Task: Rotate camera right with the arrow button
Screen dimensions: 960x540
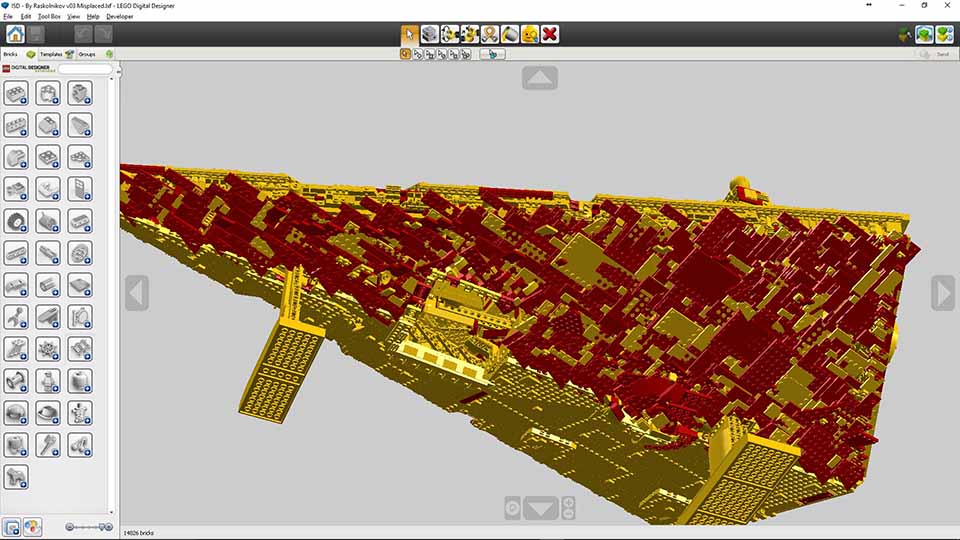Action: [x=942, y=293]
